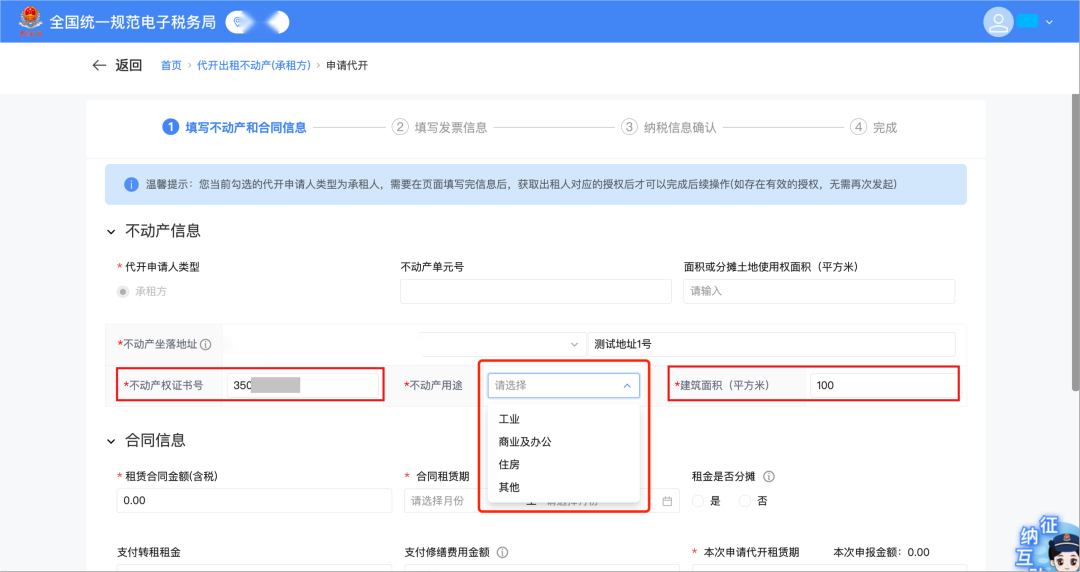The width and height of the screenshot is (1080, 572).
Task: Select 否 for 租金是否分摊
Action: point(745,501)
